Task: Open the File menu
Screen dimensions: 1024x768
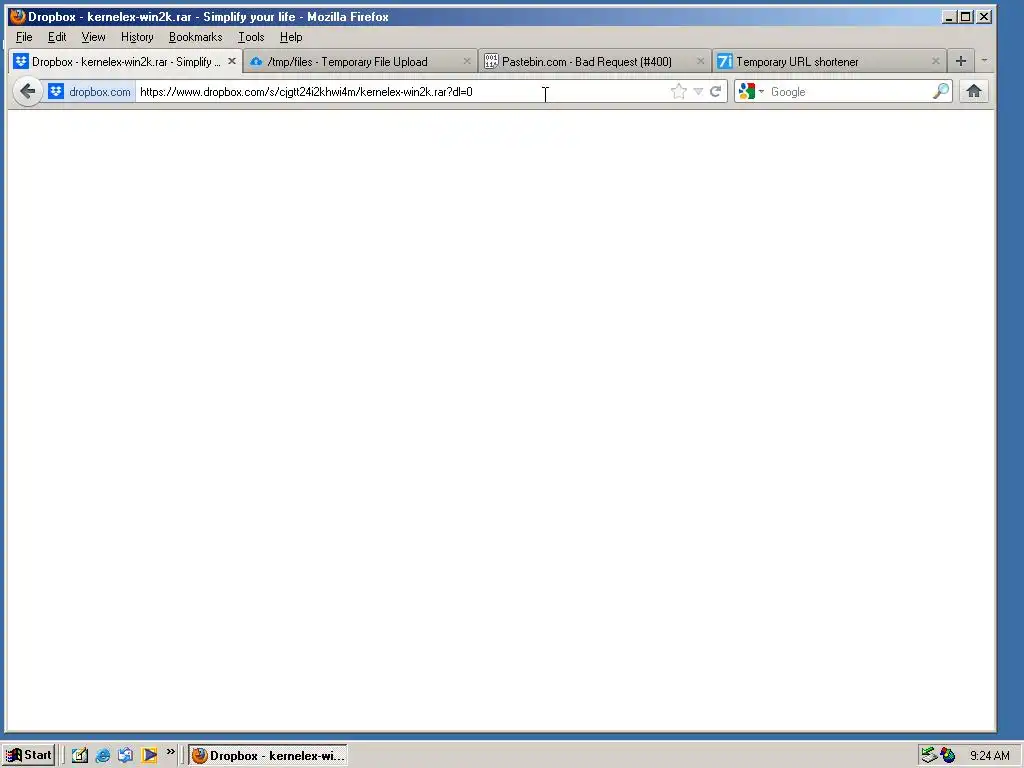Action: [x=24, y=37]
